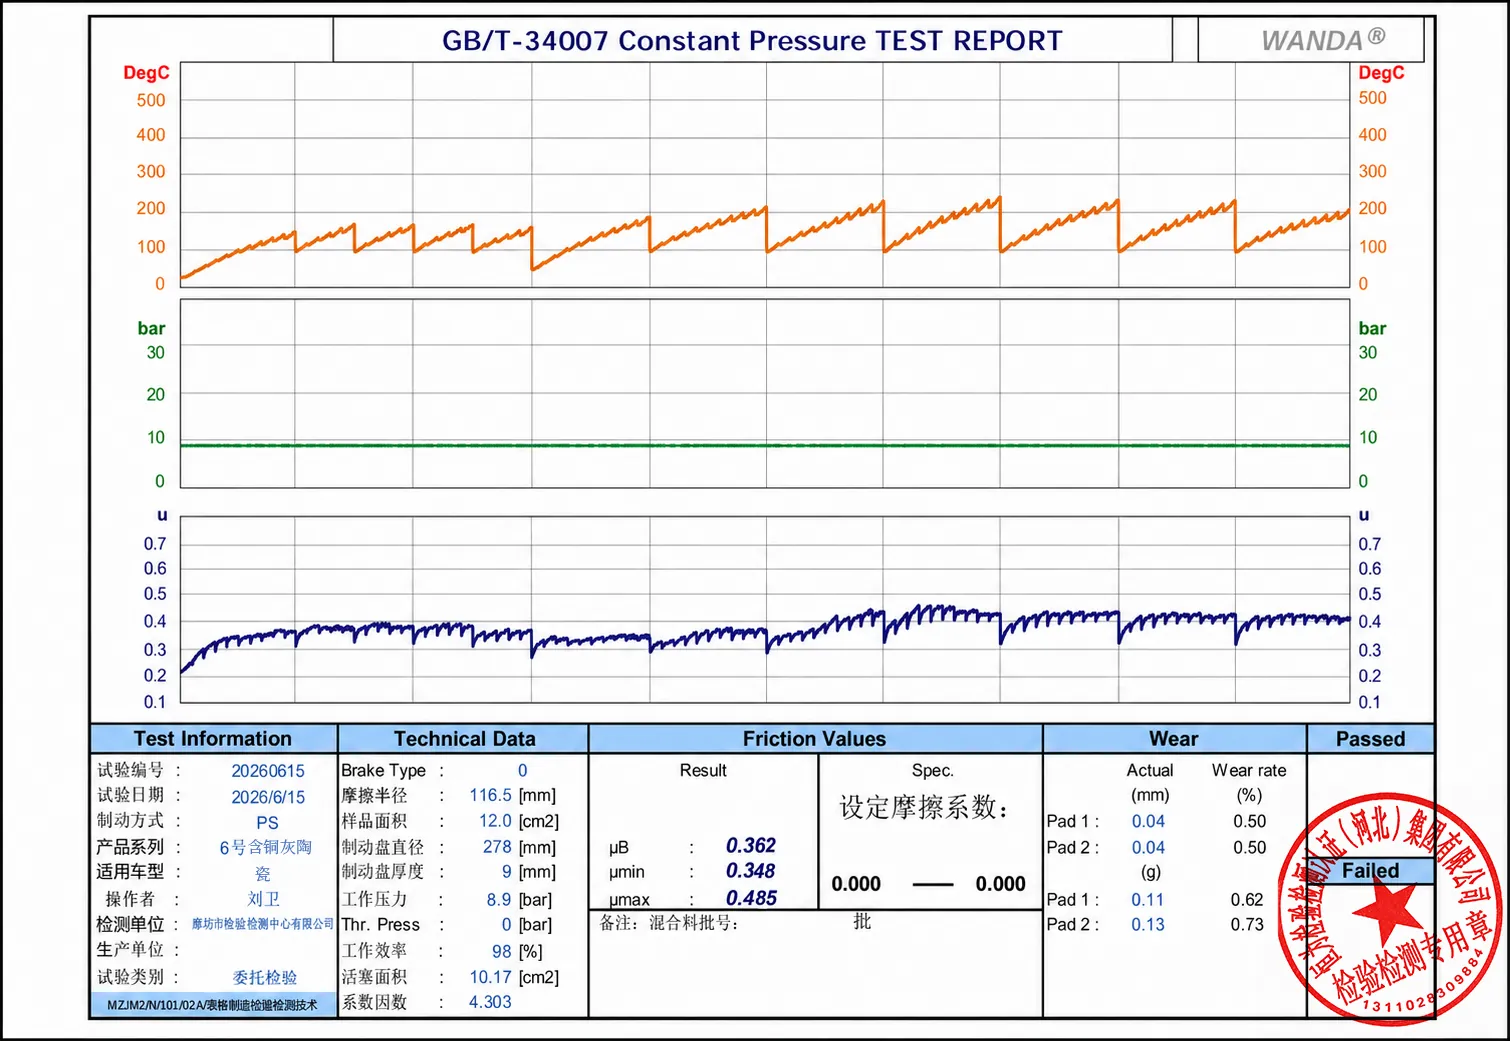Select piston area value 10.17
The image size is (1510, 1041).
tap(490, 977)
